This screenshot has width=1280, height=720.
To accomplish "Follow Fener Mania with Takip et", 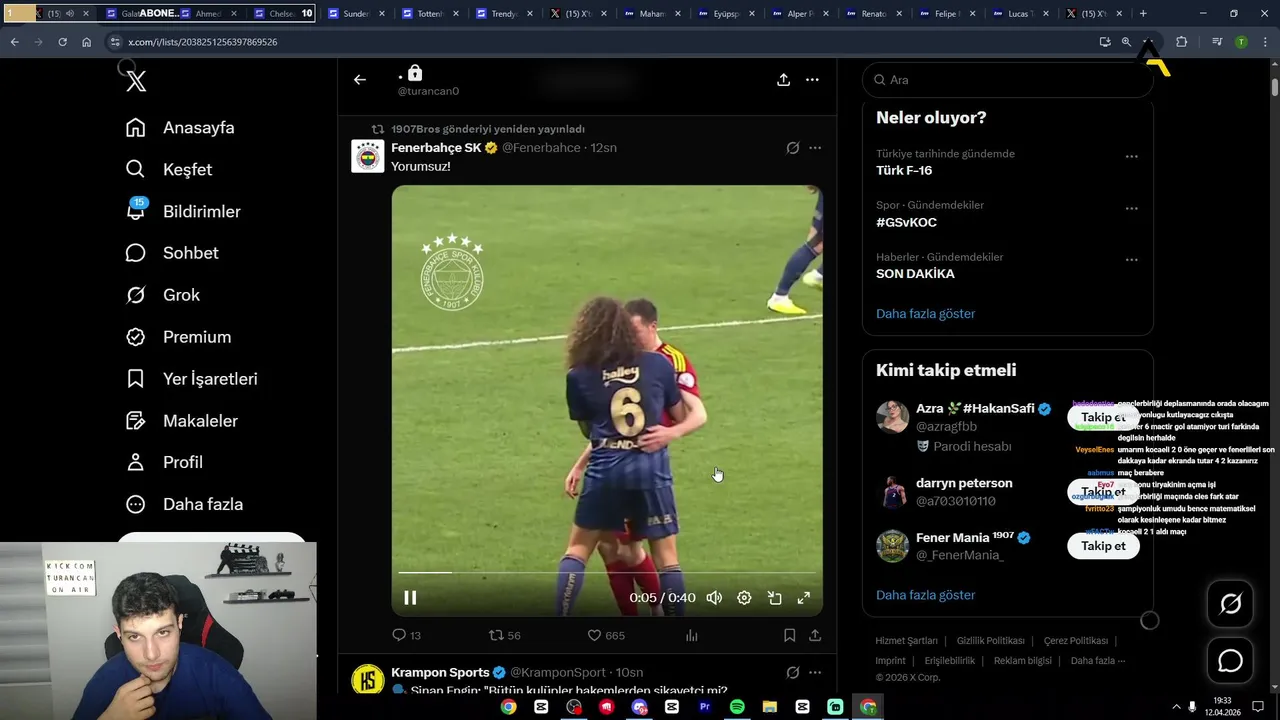I will (1103, 546).
